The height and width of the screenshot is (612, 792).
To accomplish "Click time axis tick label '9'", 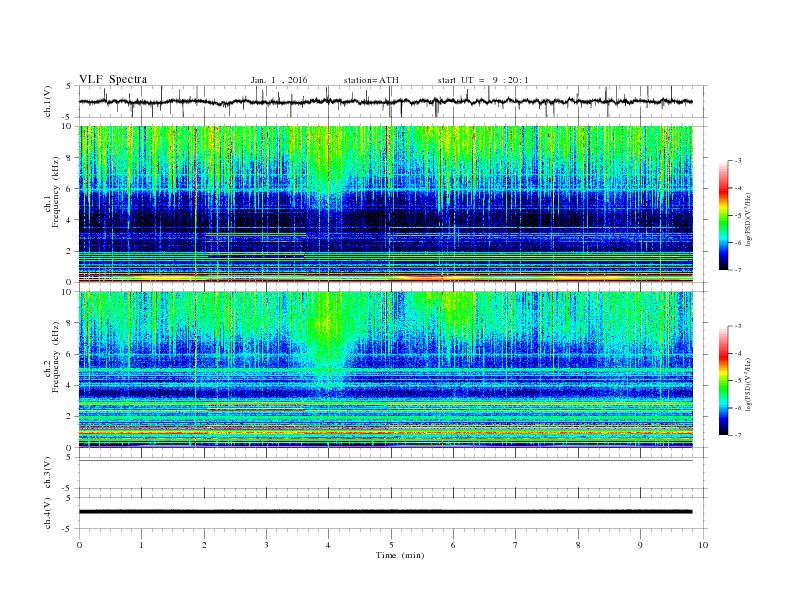I will click(x=640, y=545).
